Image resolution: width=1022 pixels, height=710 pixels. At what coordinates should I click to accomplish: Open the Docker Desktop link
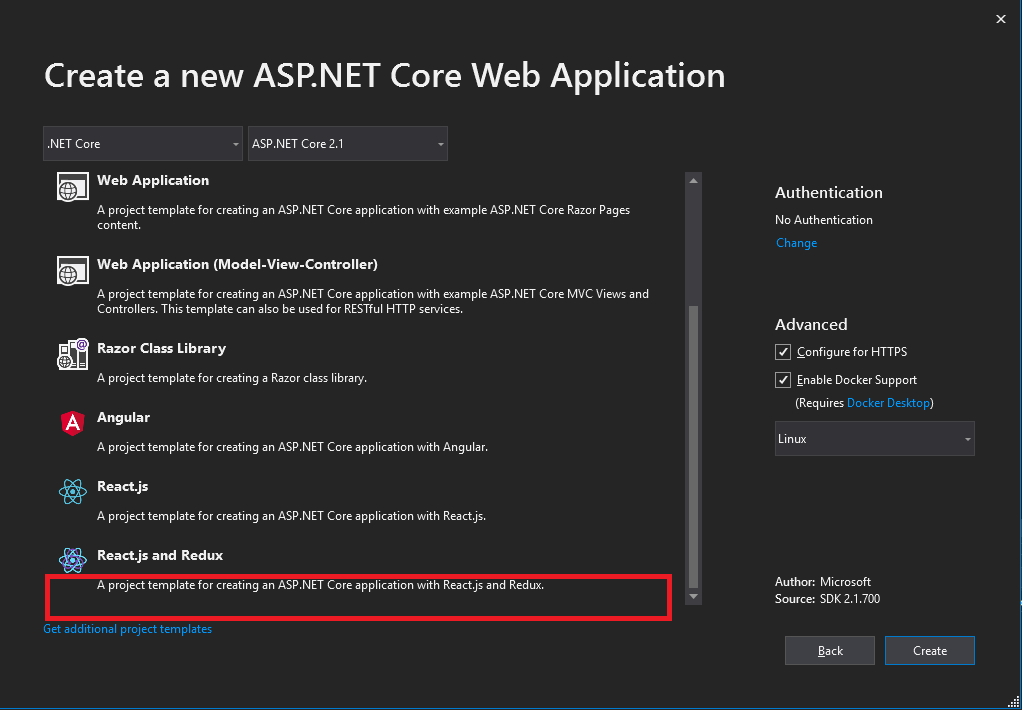click(888, 403)
